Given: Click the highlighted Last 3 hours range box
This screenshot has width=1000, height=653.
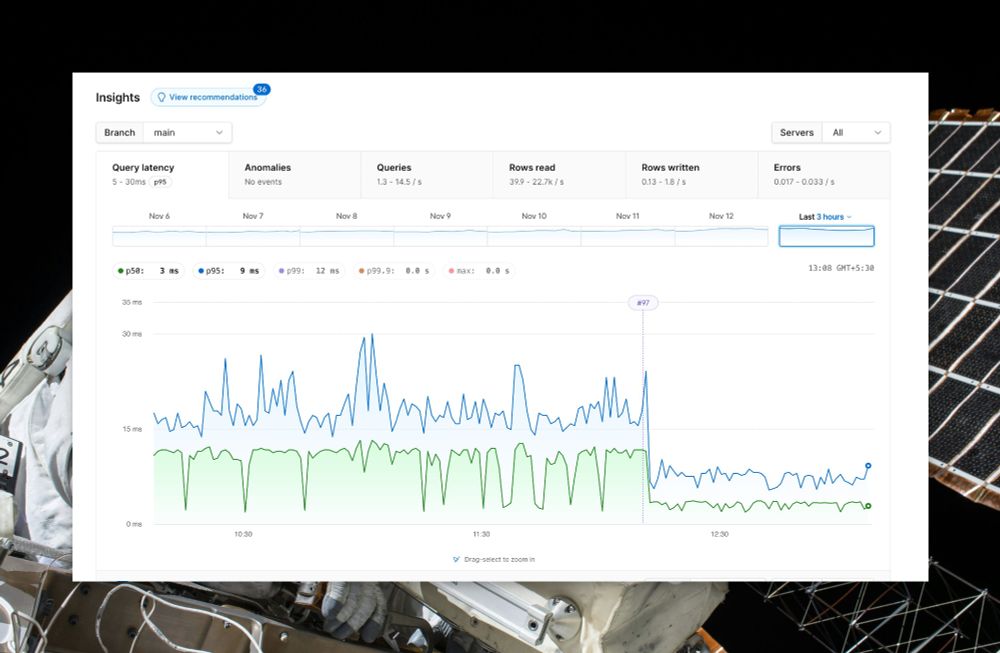Looking at the screenshot, I should [827, 236].
